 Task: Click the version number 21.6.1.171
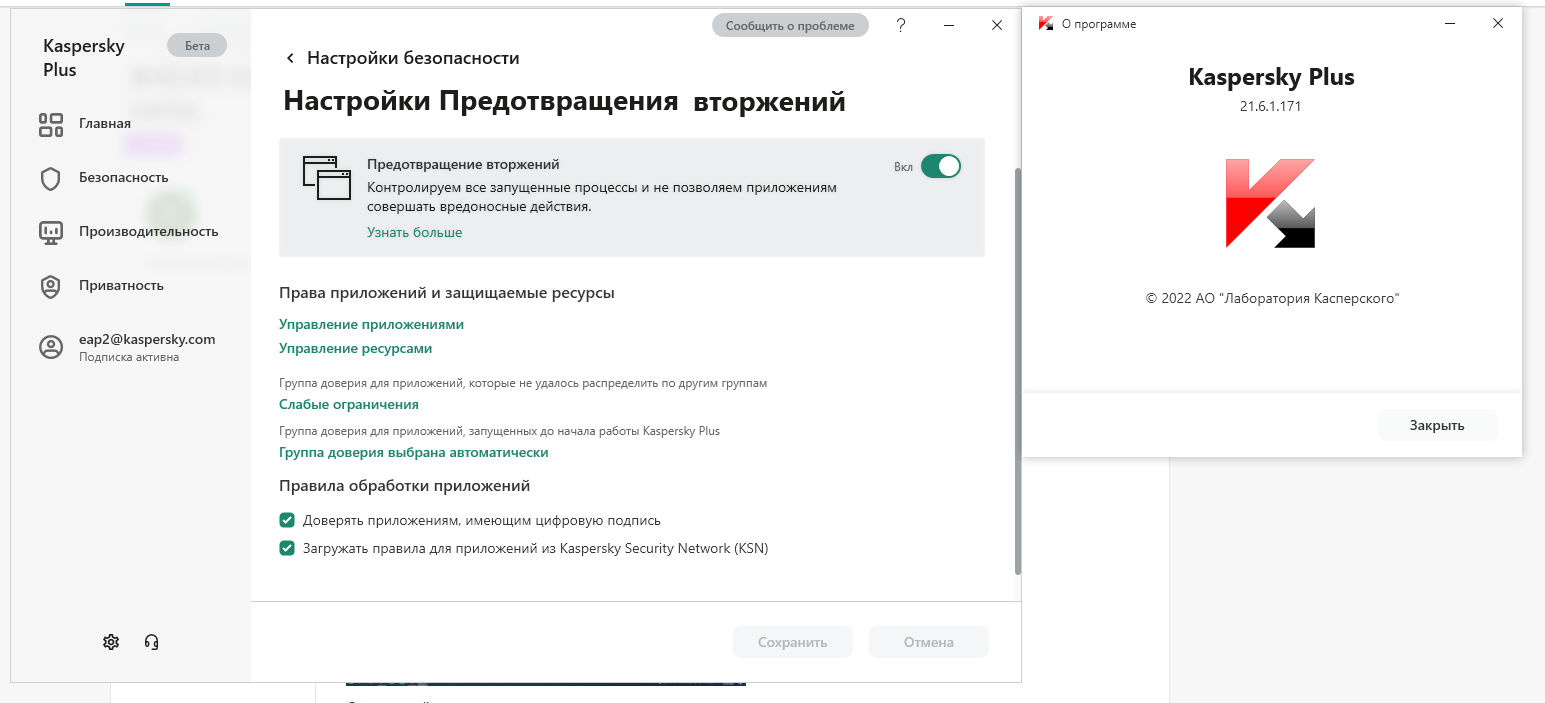tap(1271, 106)
